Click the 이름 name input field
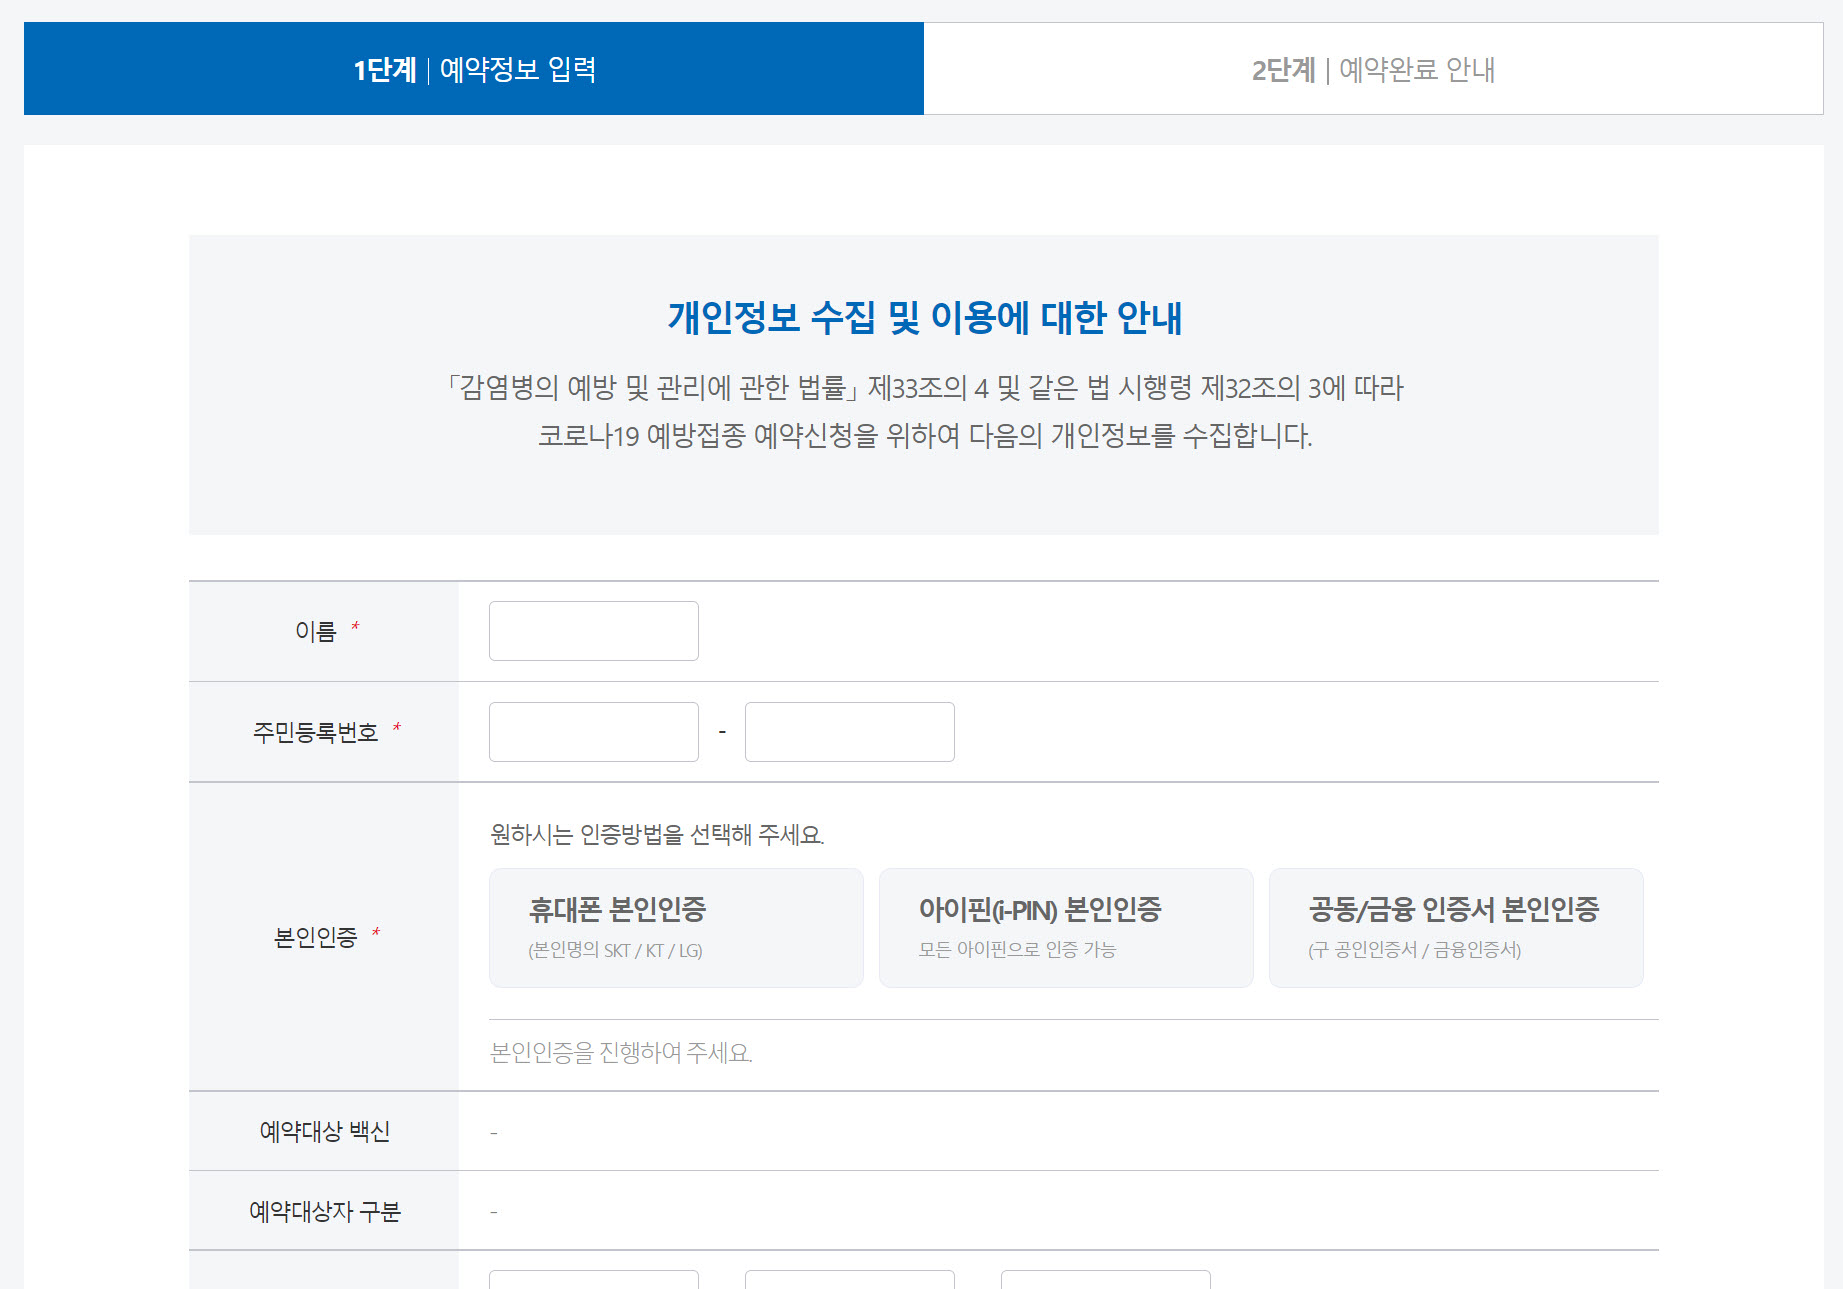This screenshot has height=1289, width=1843. coord(594,631)
